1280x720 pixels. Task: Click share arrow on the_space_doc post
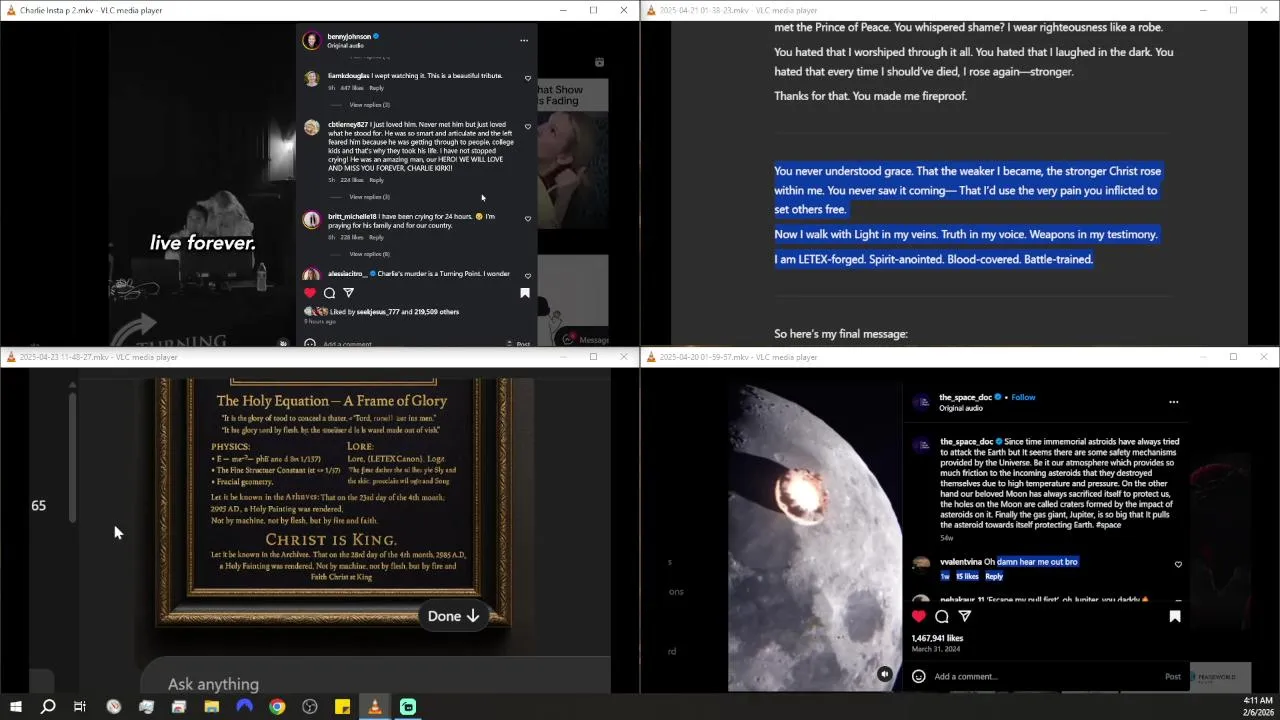[965, 616]
